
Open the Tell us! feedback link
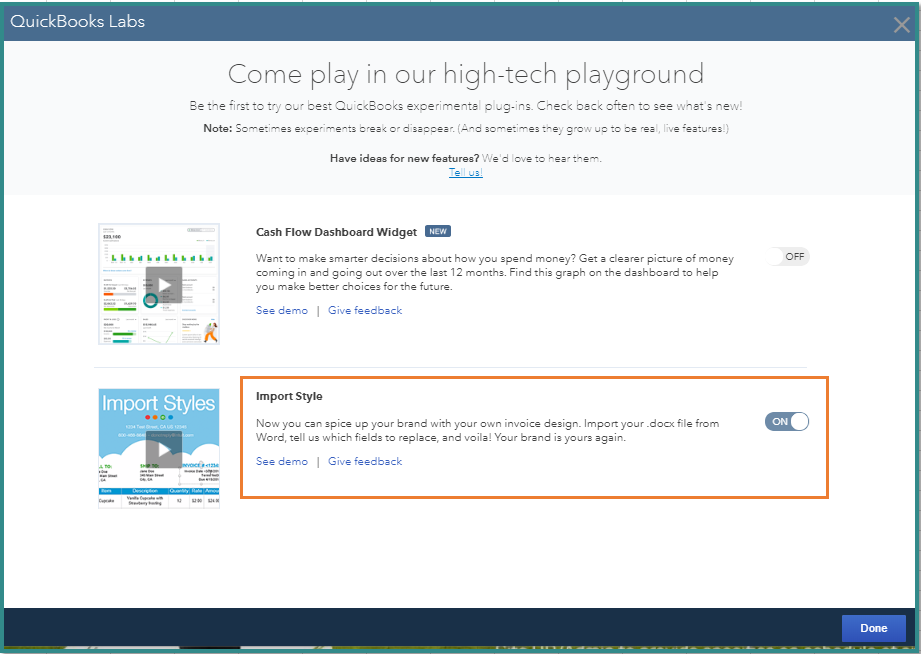(x=466, y=172)
